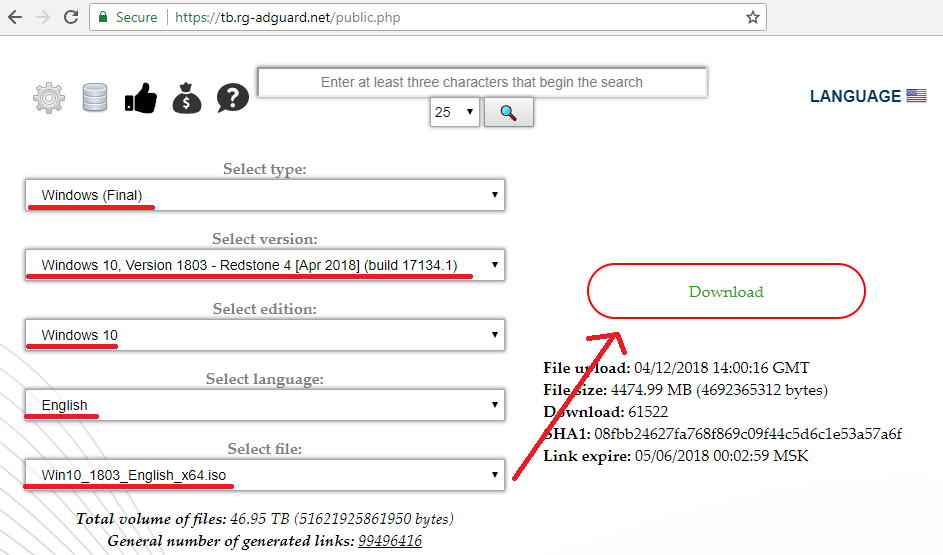Click the magnifier search button
Viewport: 943px width, 555px height.
508,112
